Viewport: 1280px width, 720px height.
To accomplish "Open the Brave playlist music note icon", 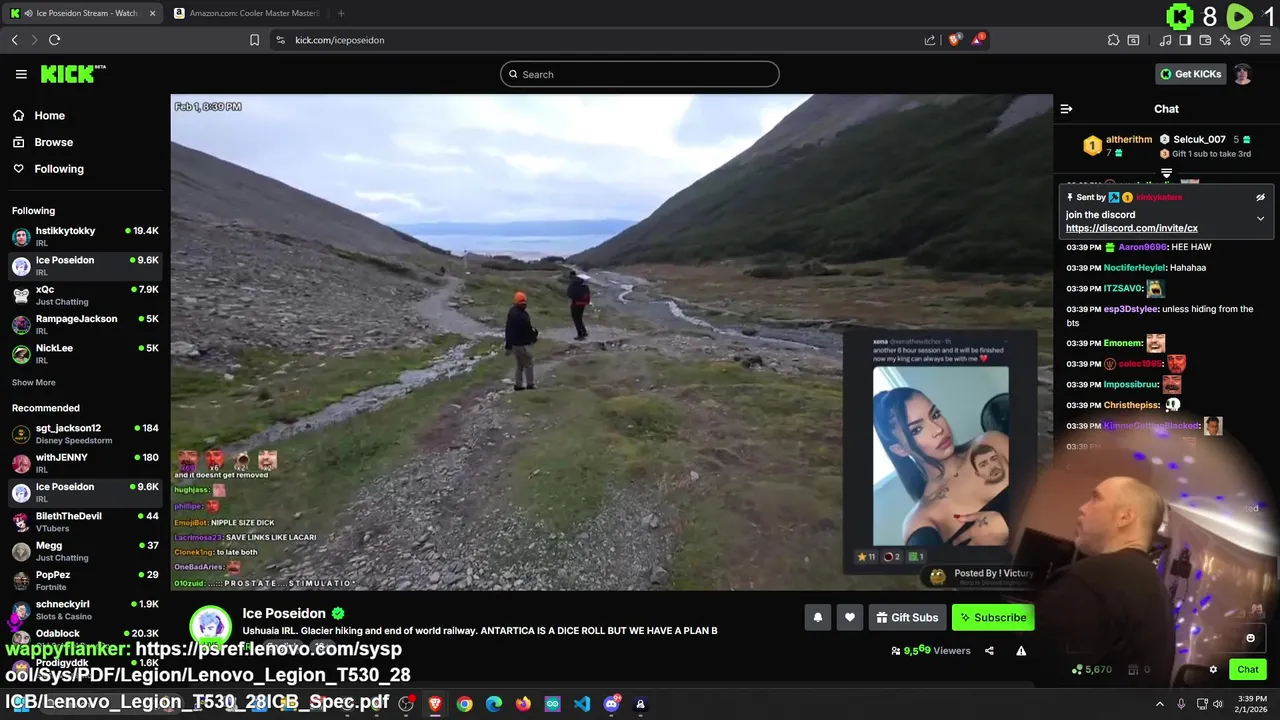I will (1165, 40).
